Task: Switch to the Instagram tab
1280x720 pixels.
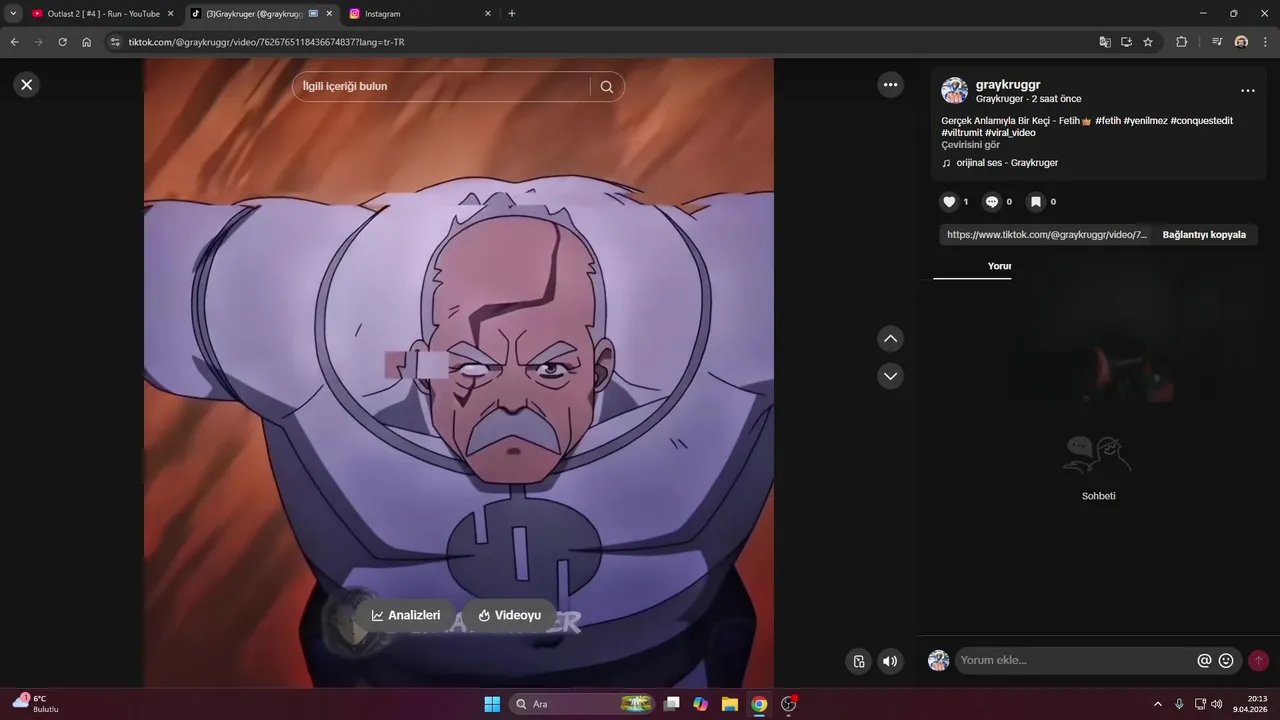Action: click(420, 14)
